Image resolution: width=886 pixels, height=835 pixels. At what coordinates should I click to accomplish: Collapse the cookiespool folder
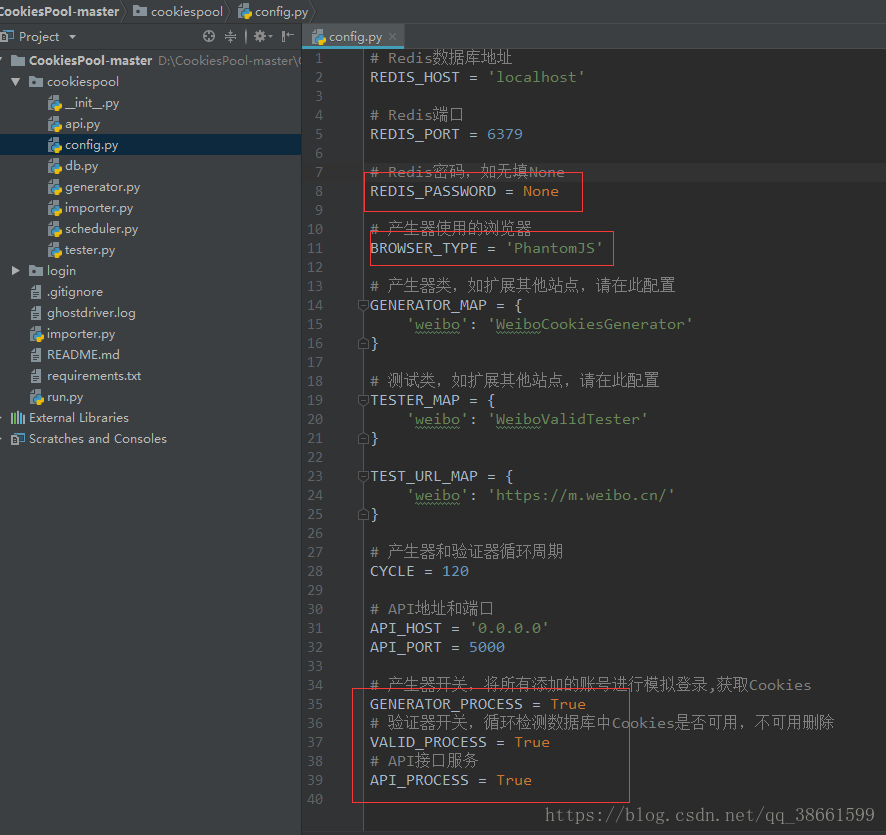tap(16, 82)
